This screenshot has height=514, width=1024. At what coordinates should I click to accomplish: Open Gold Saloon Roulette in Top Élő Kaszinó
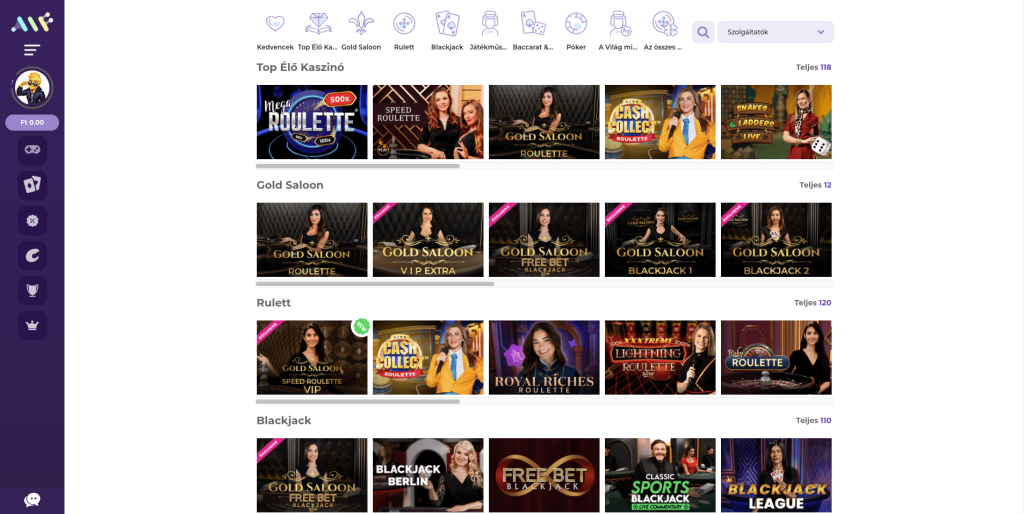pos(544,122)
